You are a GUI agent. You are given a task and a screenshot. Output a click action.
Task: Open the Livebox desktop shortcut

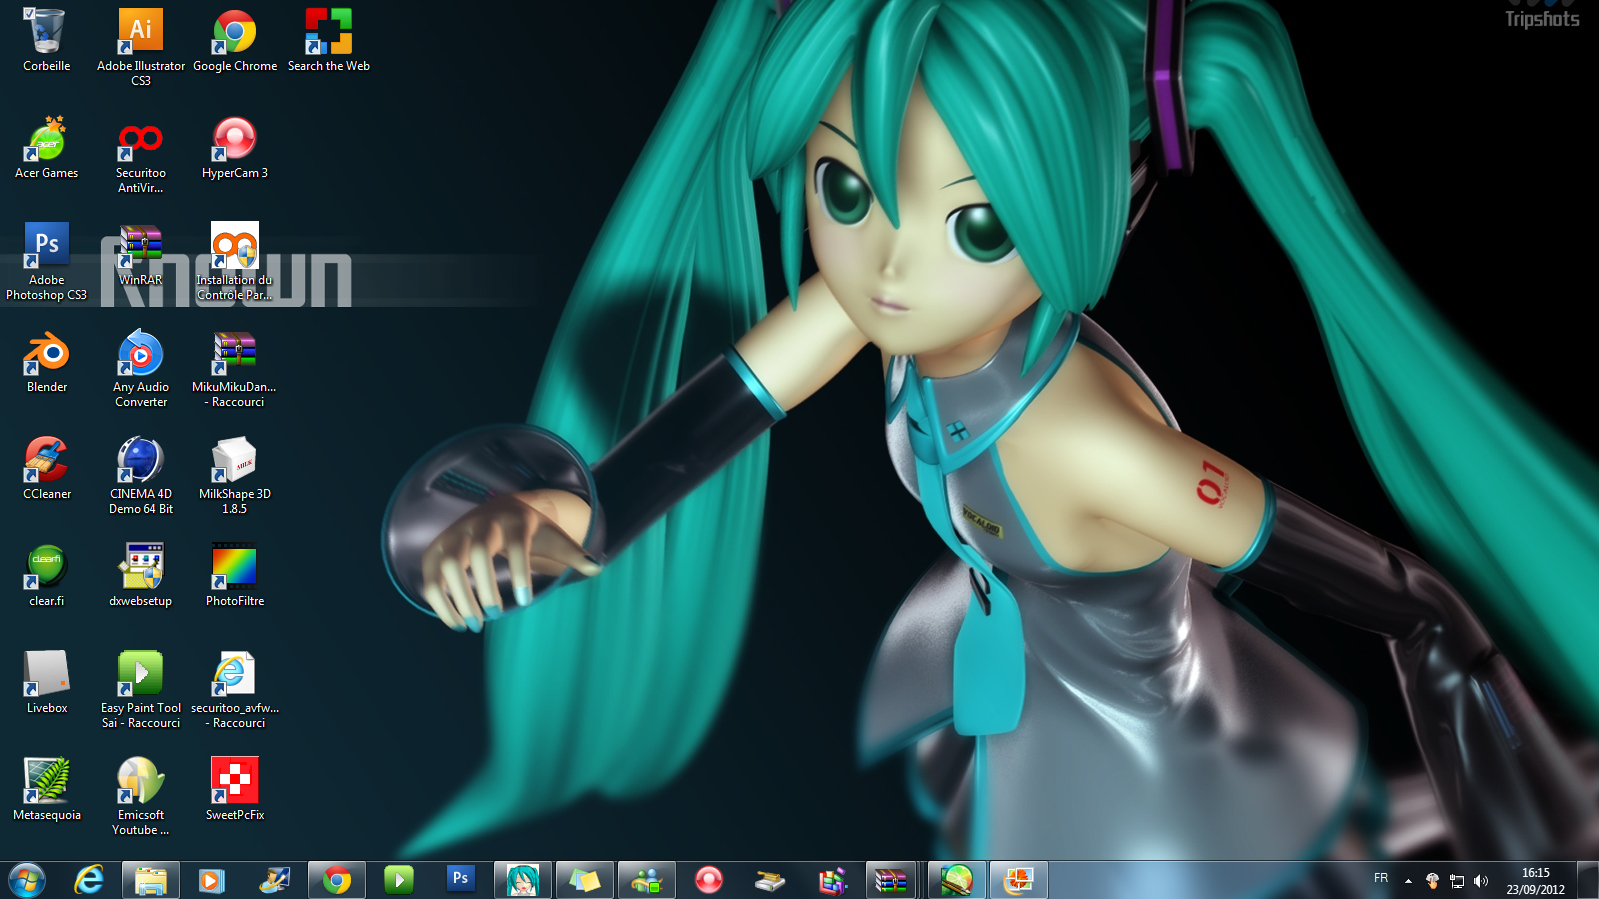tap(46, 683)
